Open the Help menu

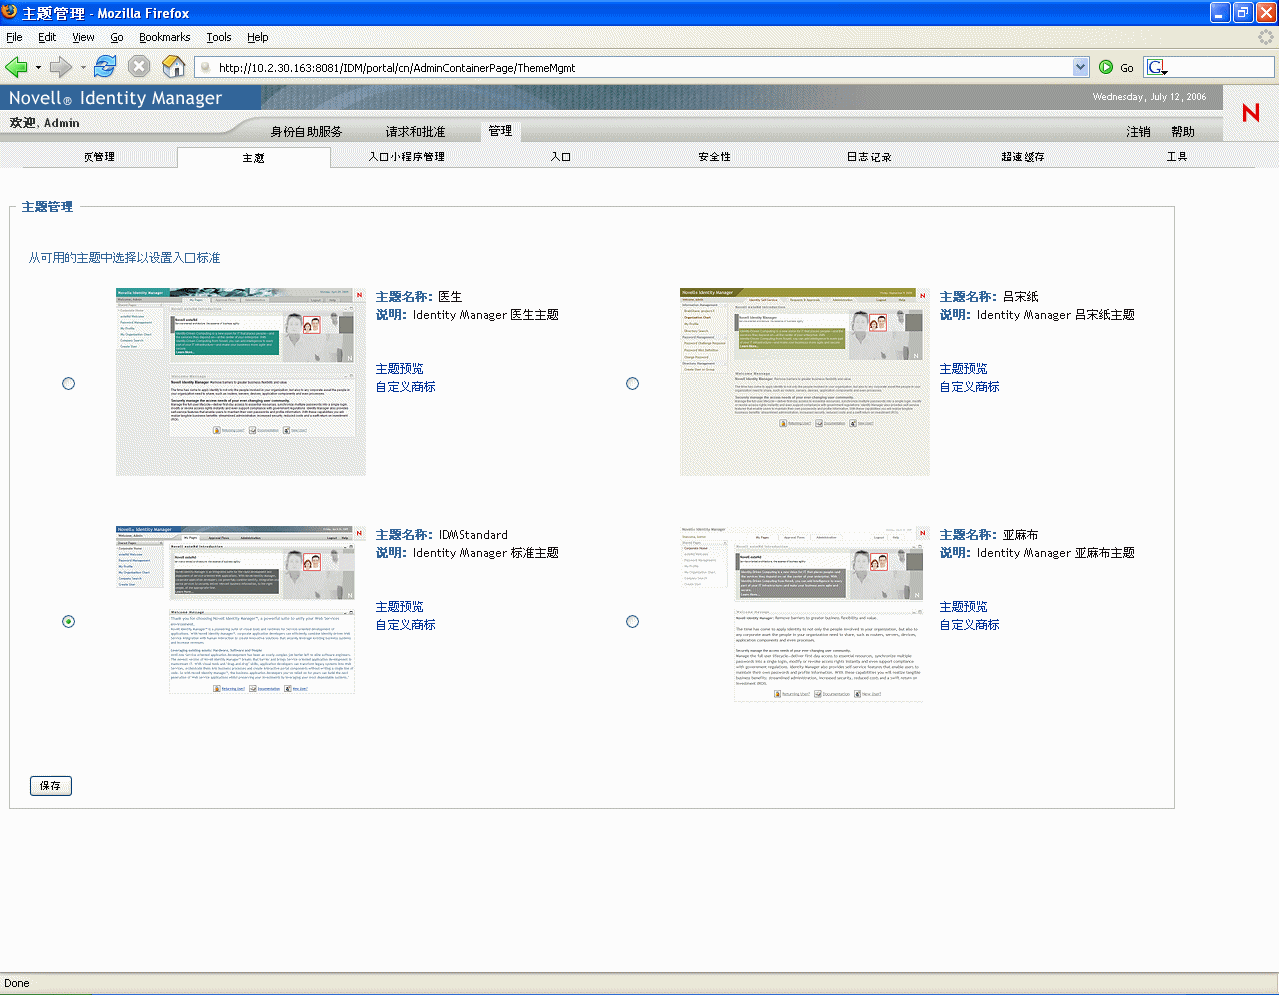click(x=258, y=37)
